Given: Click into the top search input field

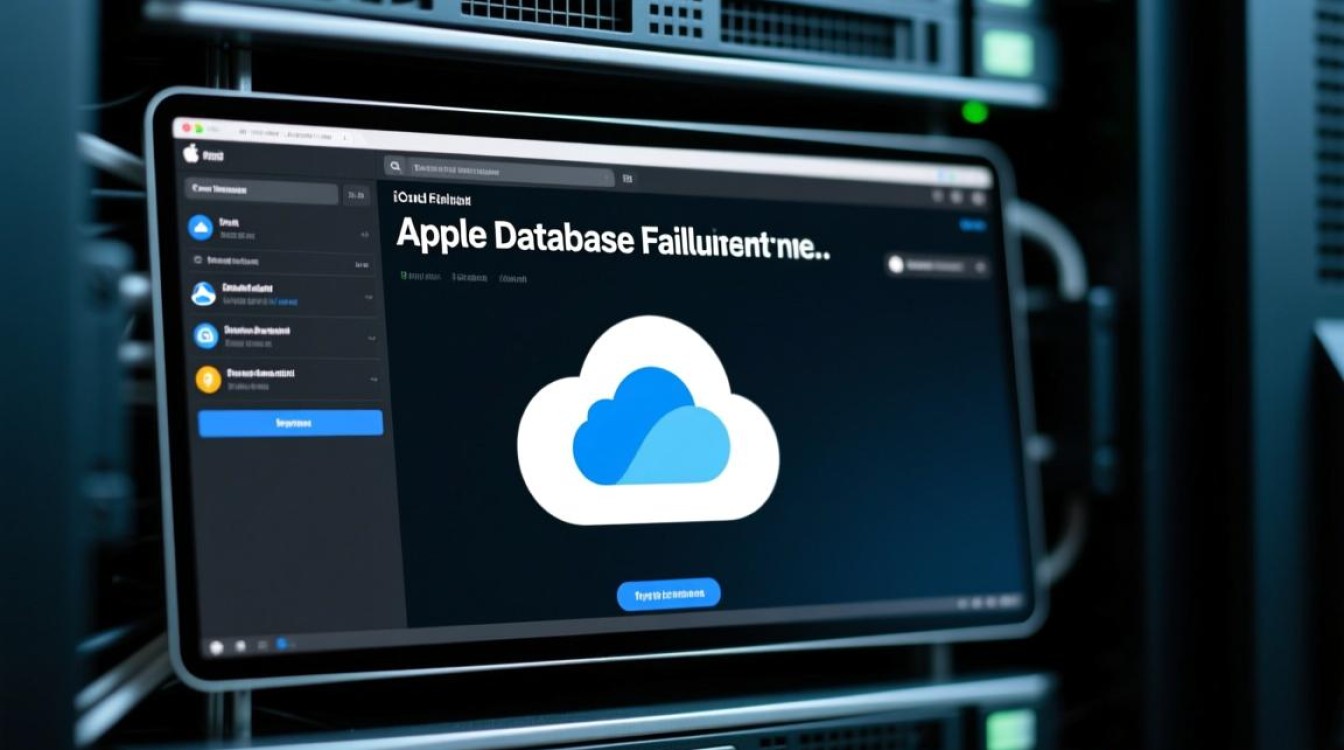Looking at the screenshot, I should pyautogui.click(x=510, y=172).
